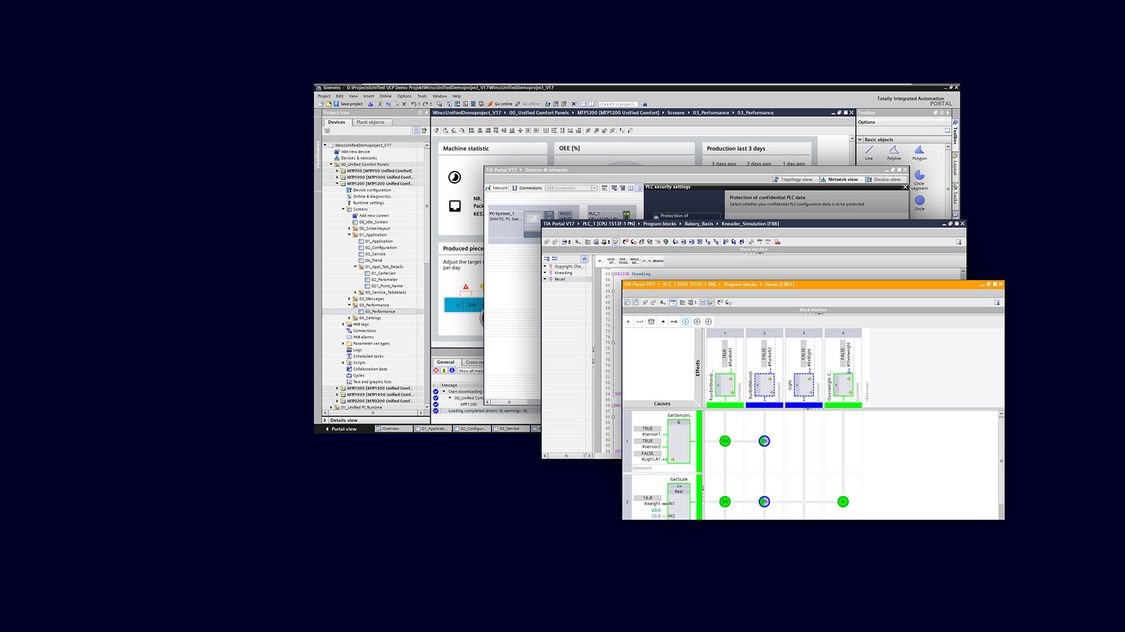Select the Devices tab in Project tree
Image resolution: width=1125 pixels, height=632 pixels.
336,123
